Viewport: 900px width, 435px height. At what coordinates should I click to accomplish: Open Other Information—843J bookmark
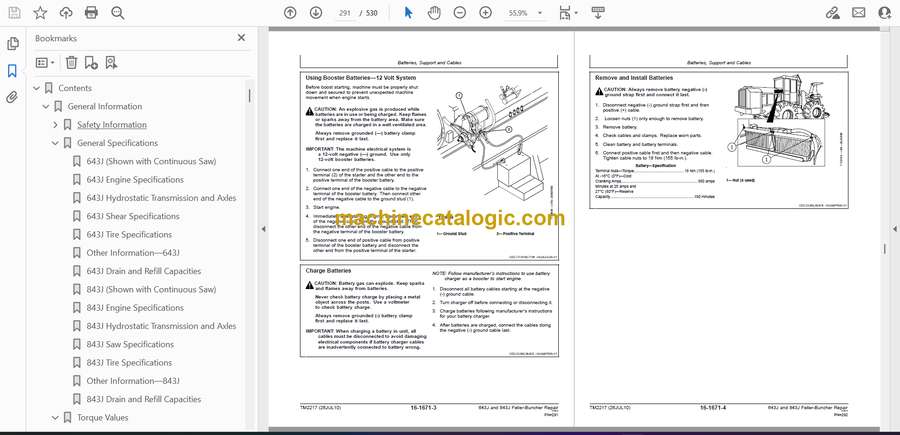point(133,381)
